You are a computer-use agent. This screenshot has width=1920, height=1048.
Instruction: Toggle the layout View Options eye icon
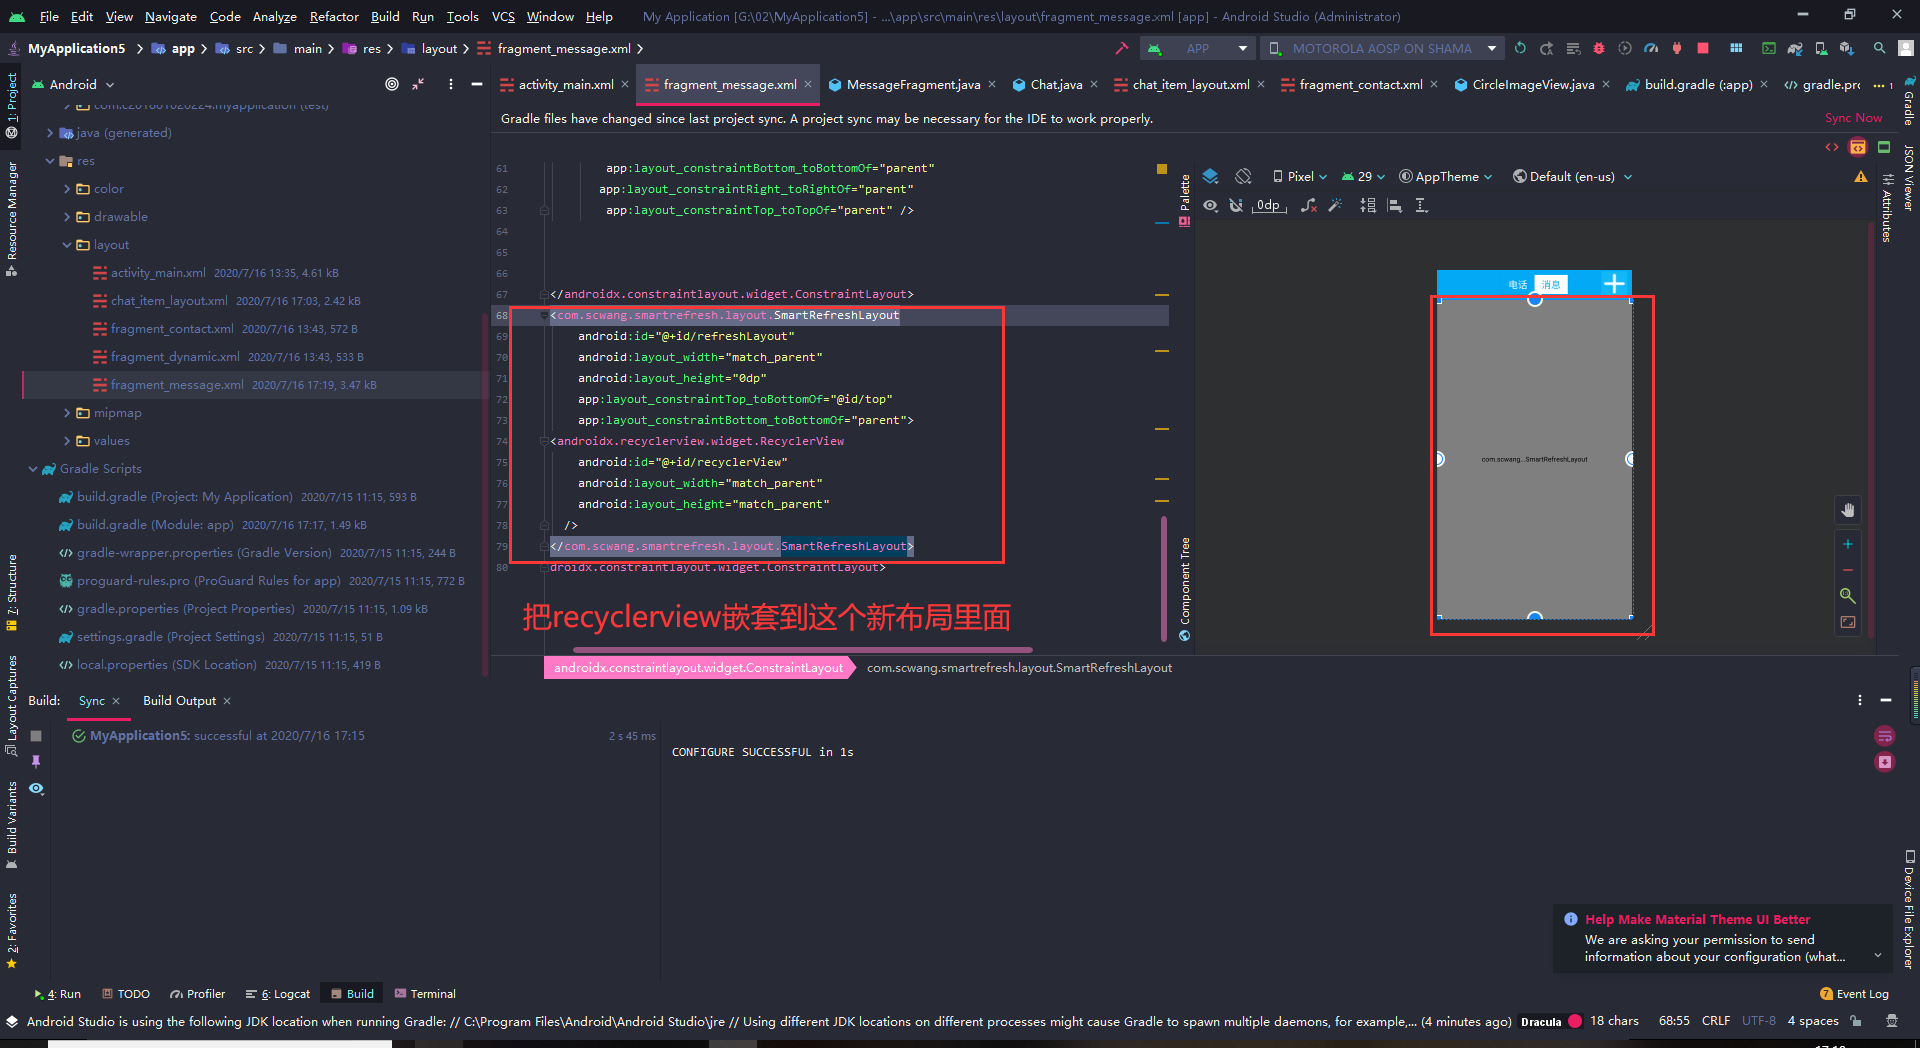click(x=1211, y=205)
